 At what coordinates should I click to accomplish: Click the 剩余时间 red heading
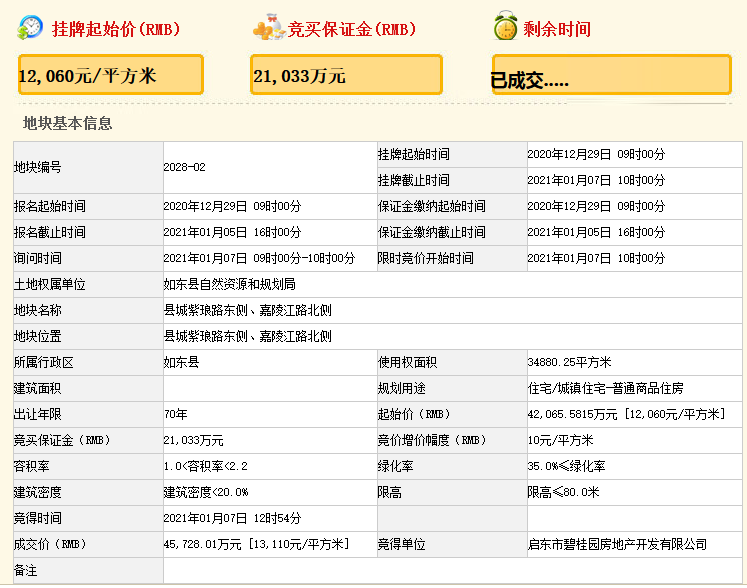click(556, 29)
